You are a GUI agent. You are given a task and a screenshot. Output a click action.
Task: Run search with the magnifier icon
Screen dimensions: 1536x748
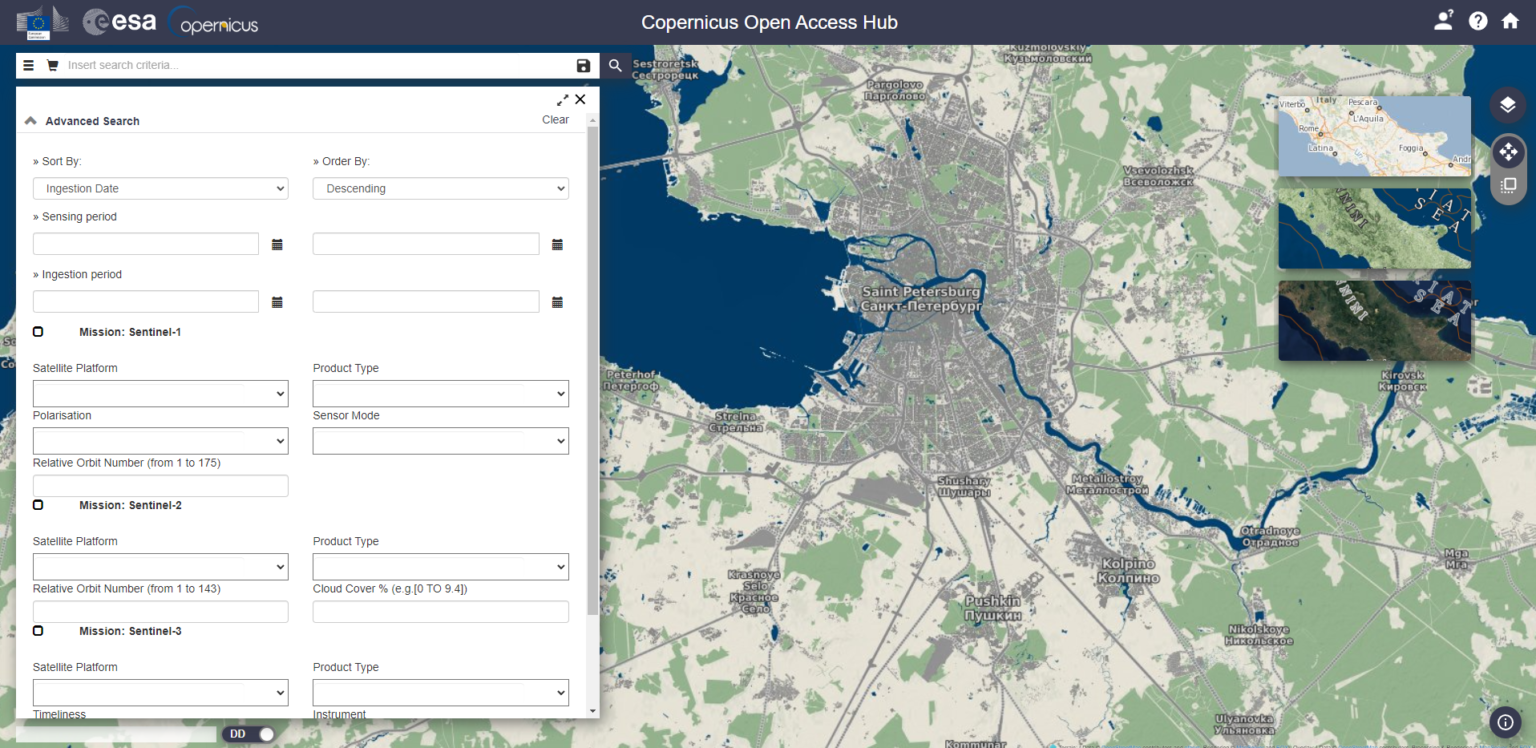[x=616, y=66]
